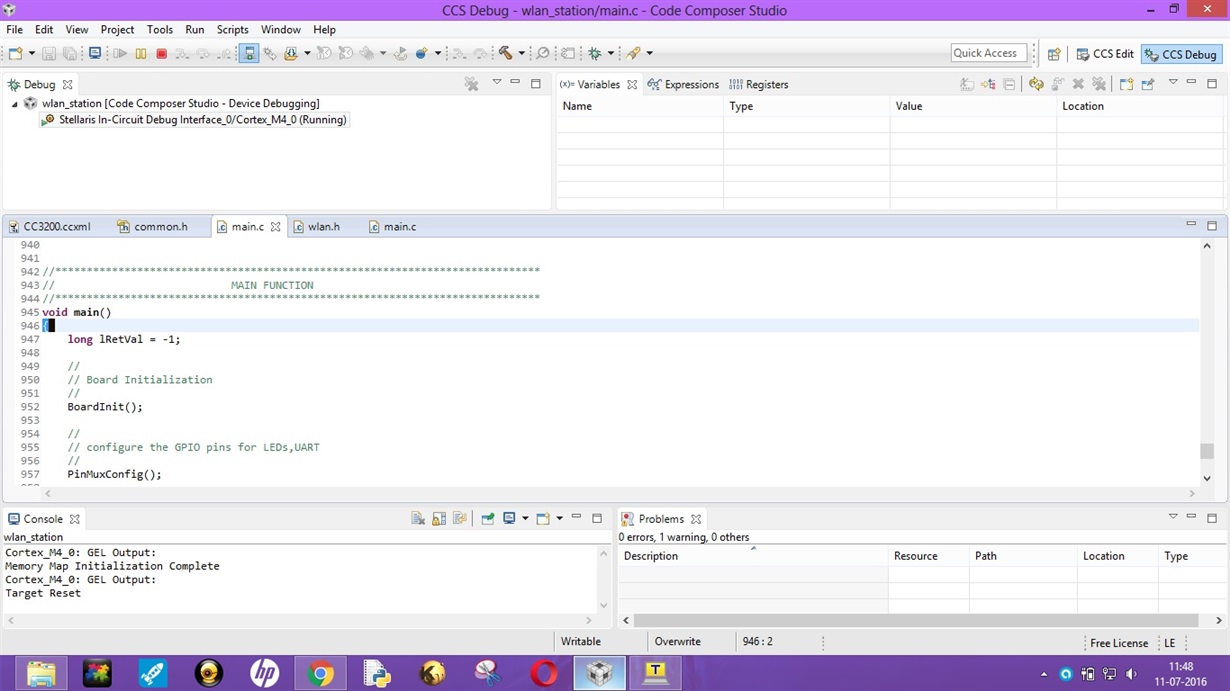Toggle Scroll Lock in Console
The image size is (1230, 691).
coord(439,518)
